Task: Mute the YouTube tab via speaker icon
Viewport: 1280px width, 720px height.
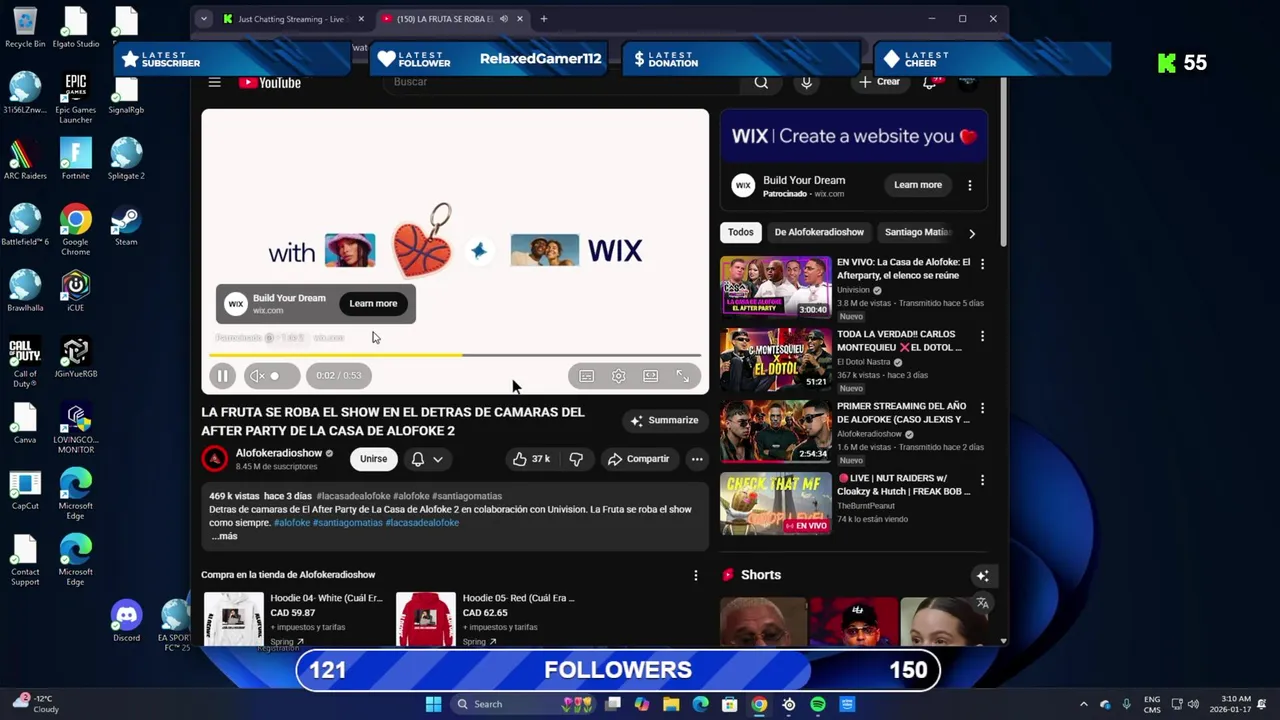Action: tap(503, 19)
